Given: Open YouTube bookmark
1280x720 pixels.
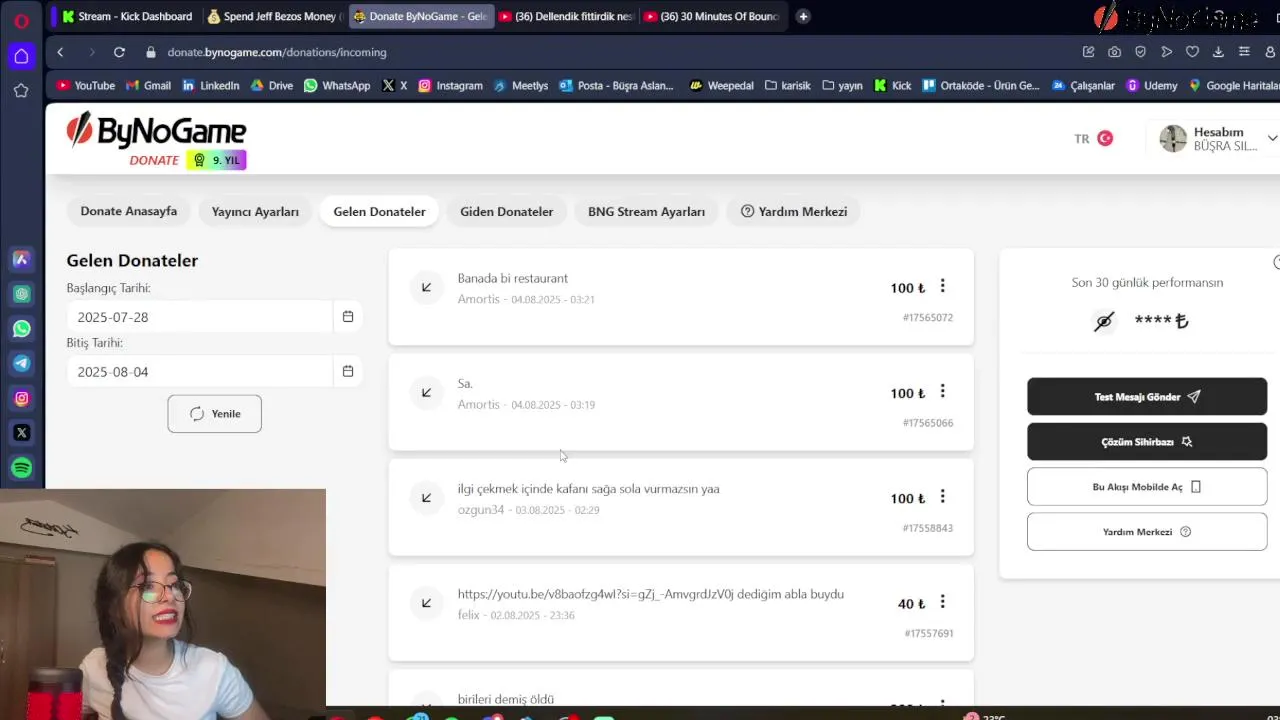Looking at the screenshot, I should [86, 85].
